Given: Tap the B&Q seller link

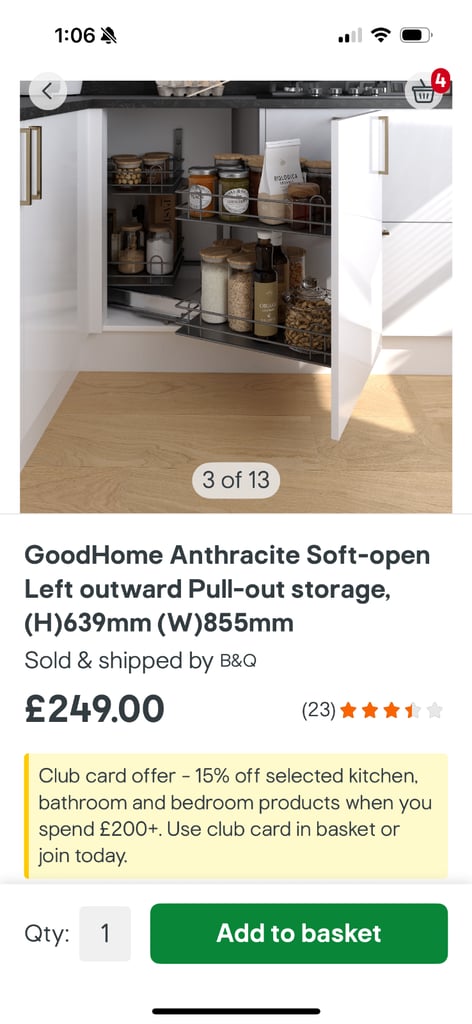Looking at the screenshot, I should point(238,662).
